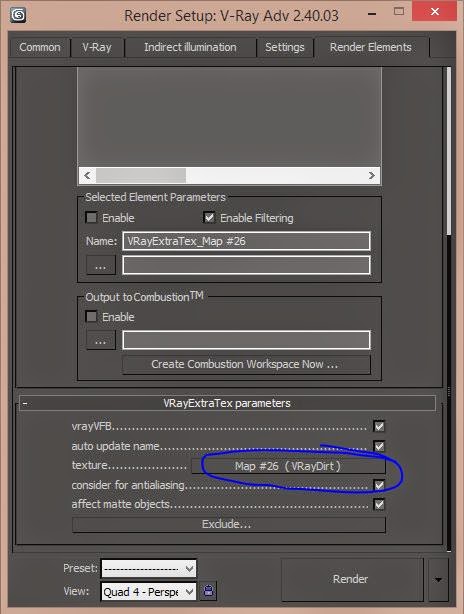Click the Render button
The height and width of the screenshot is (614, 464).
[x=352, y=580]
